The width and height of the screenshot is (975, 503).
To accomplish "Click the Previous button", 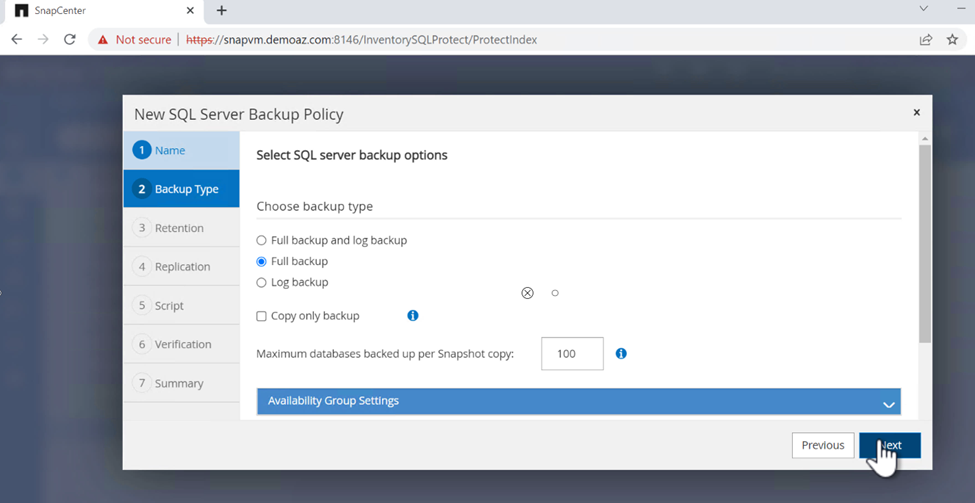I will pyautogui.click(x=823, y=445).
